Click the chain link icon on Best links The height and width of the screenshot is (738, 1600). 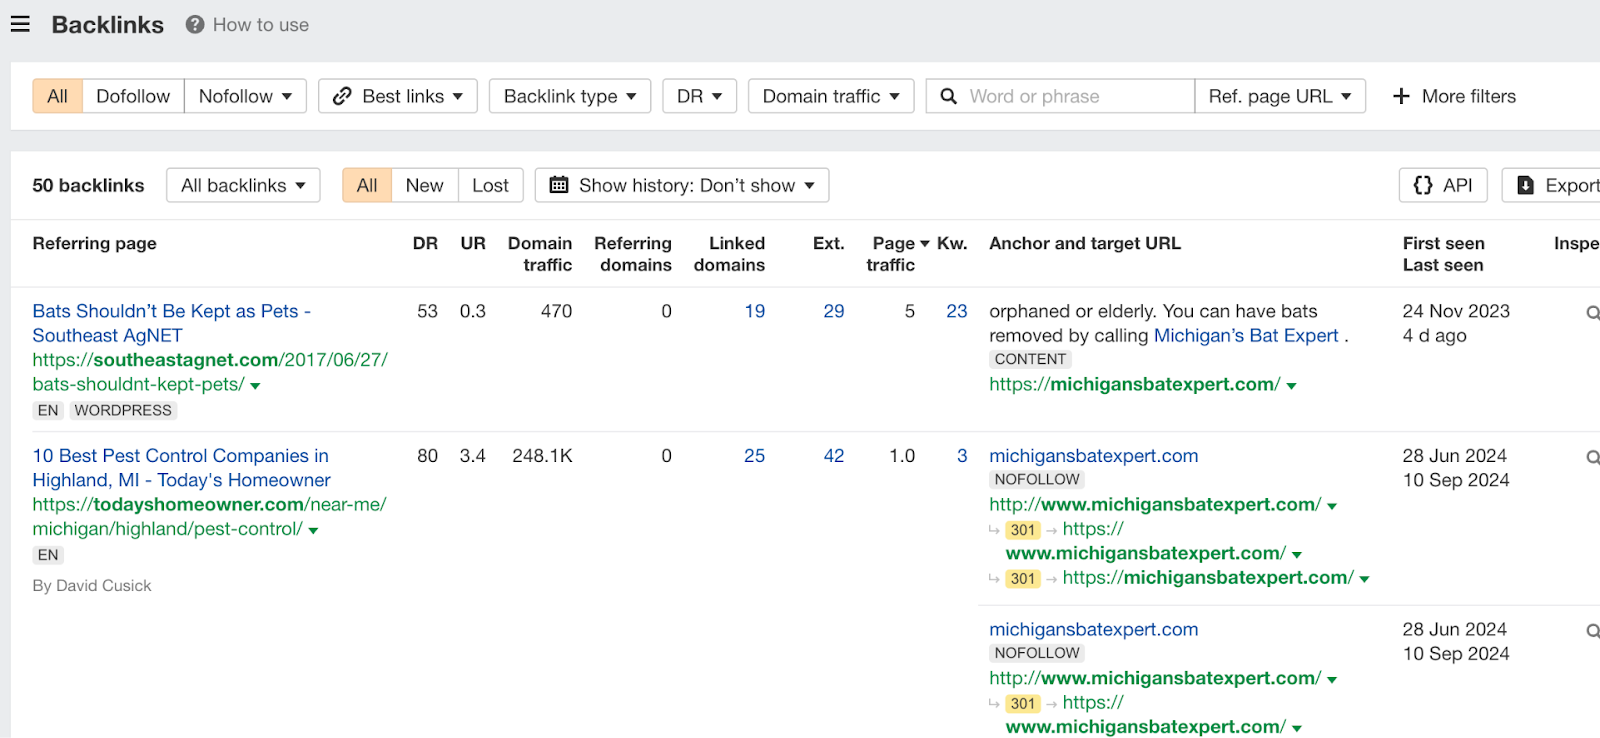[x=342, y=96]
